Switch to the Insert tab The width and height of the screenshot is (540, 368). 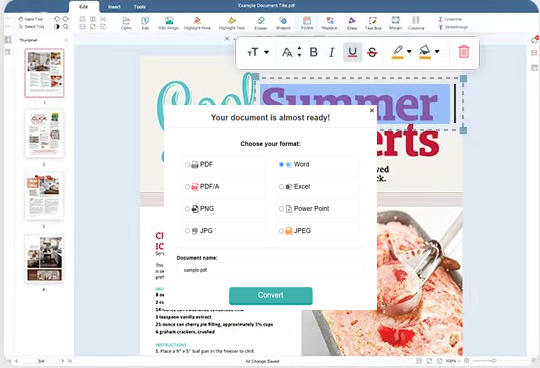click(114, 7)
